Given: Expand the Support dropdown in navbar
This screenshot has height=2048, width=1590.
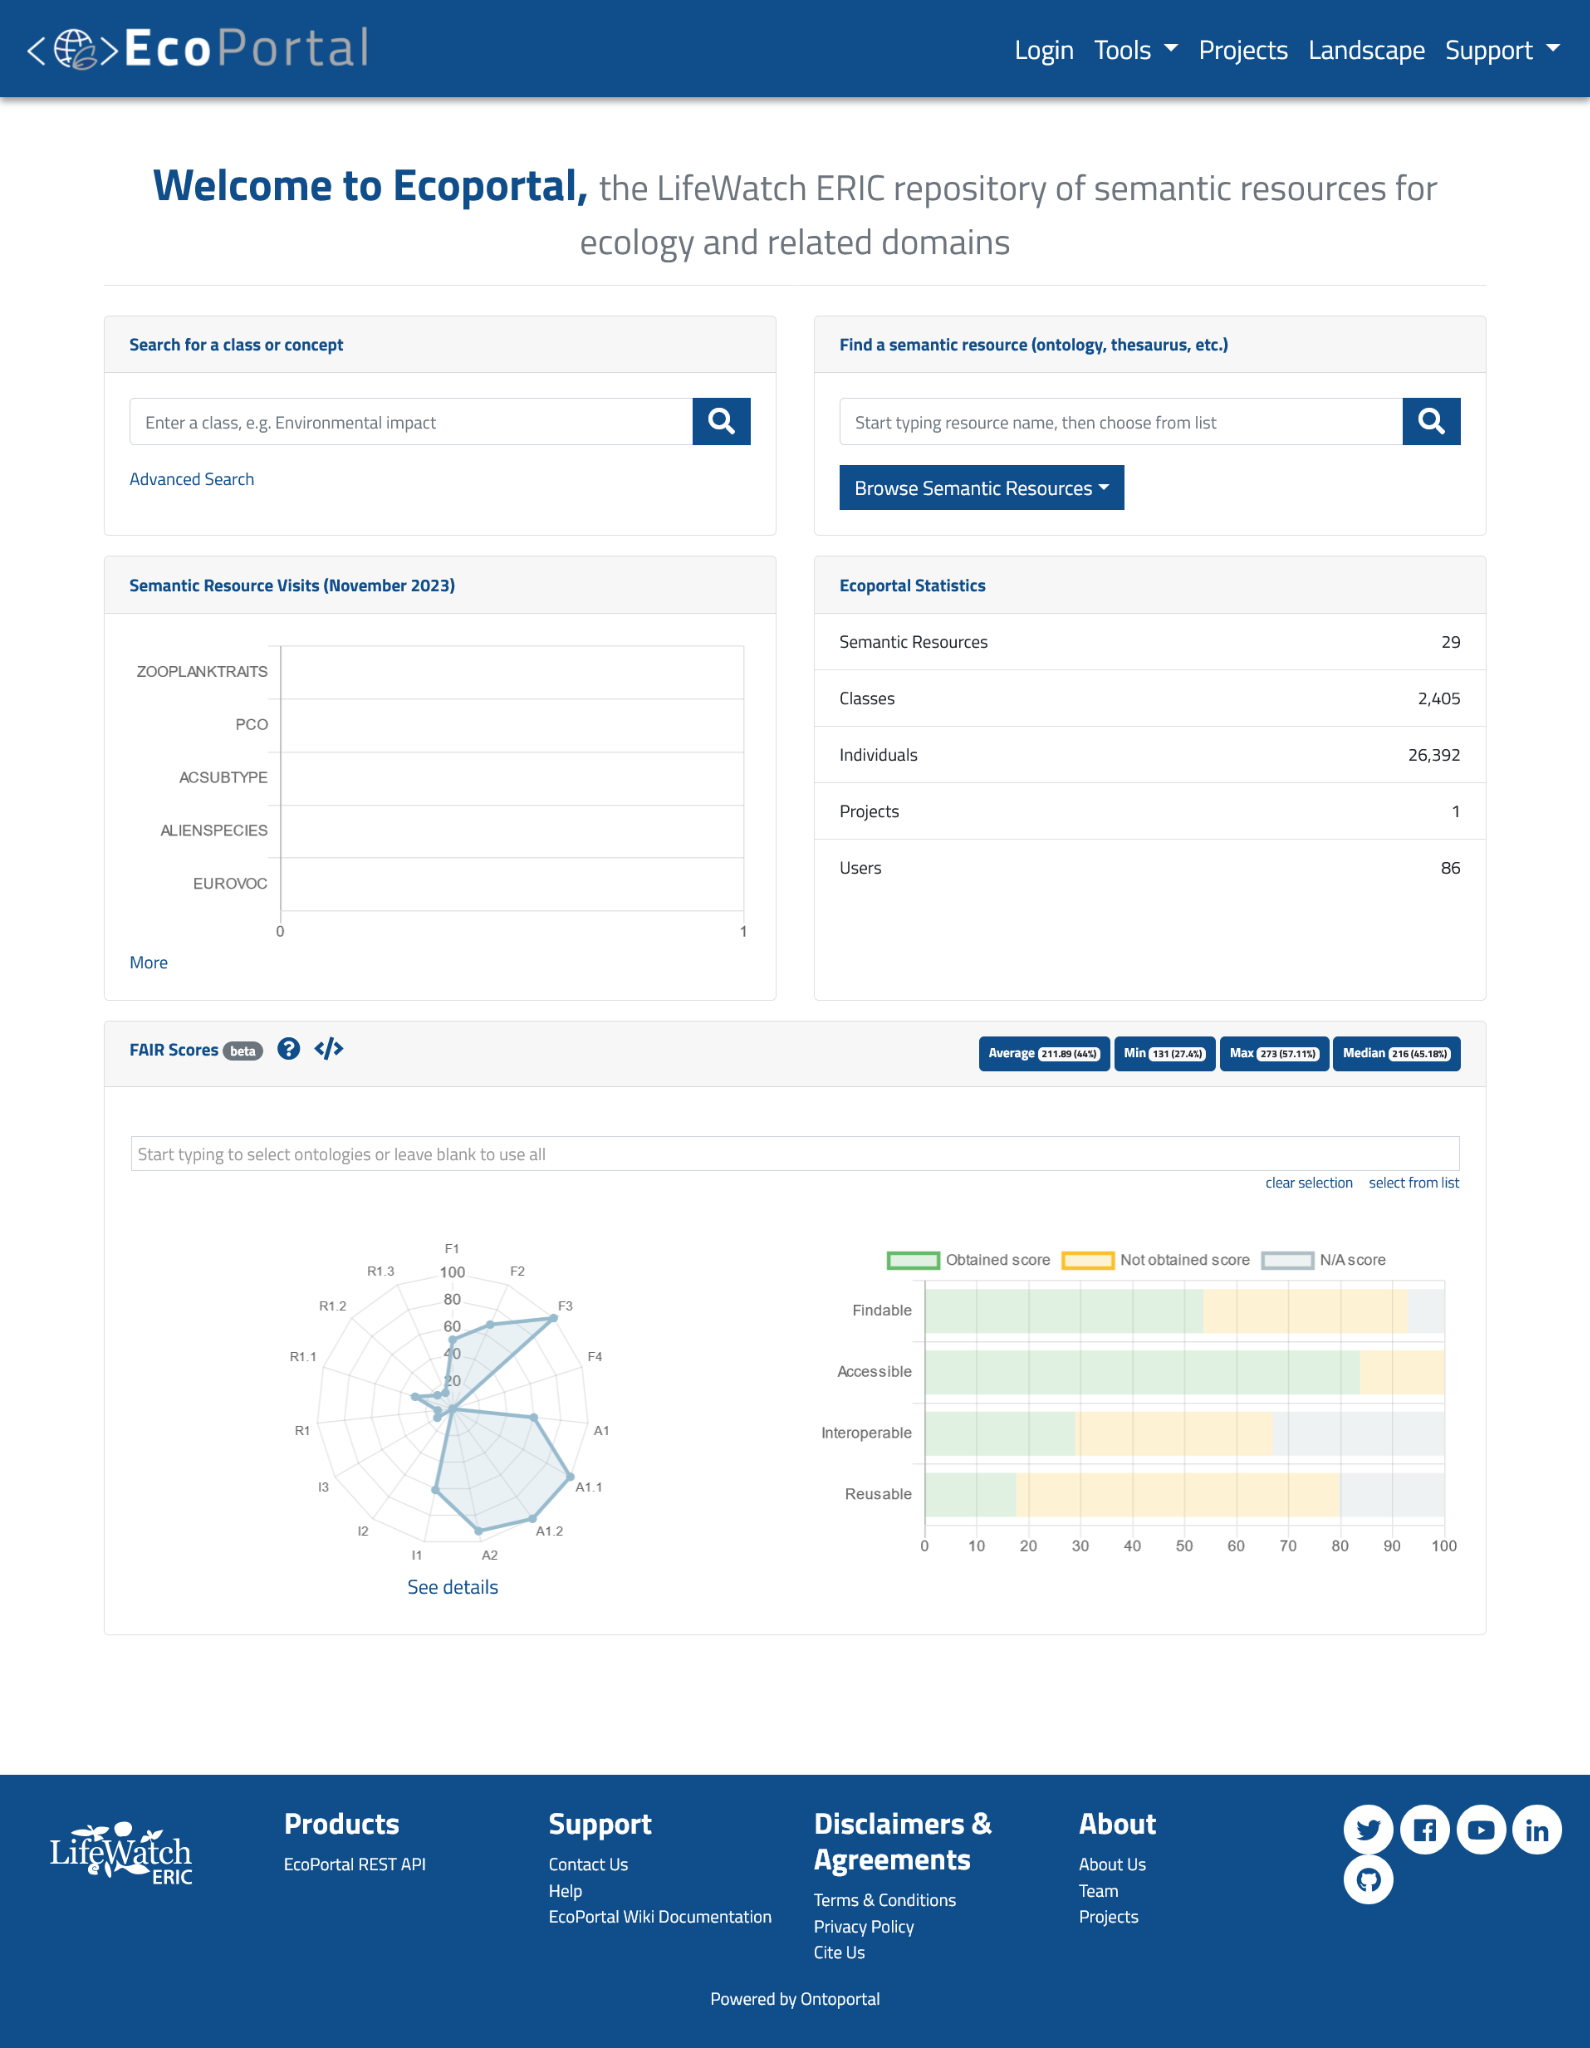Looking at the screenshot, I should click(1502, 50).
